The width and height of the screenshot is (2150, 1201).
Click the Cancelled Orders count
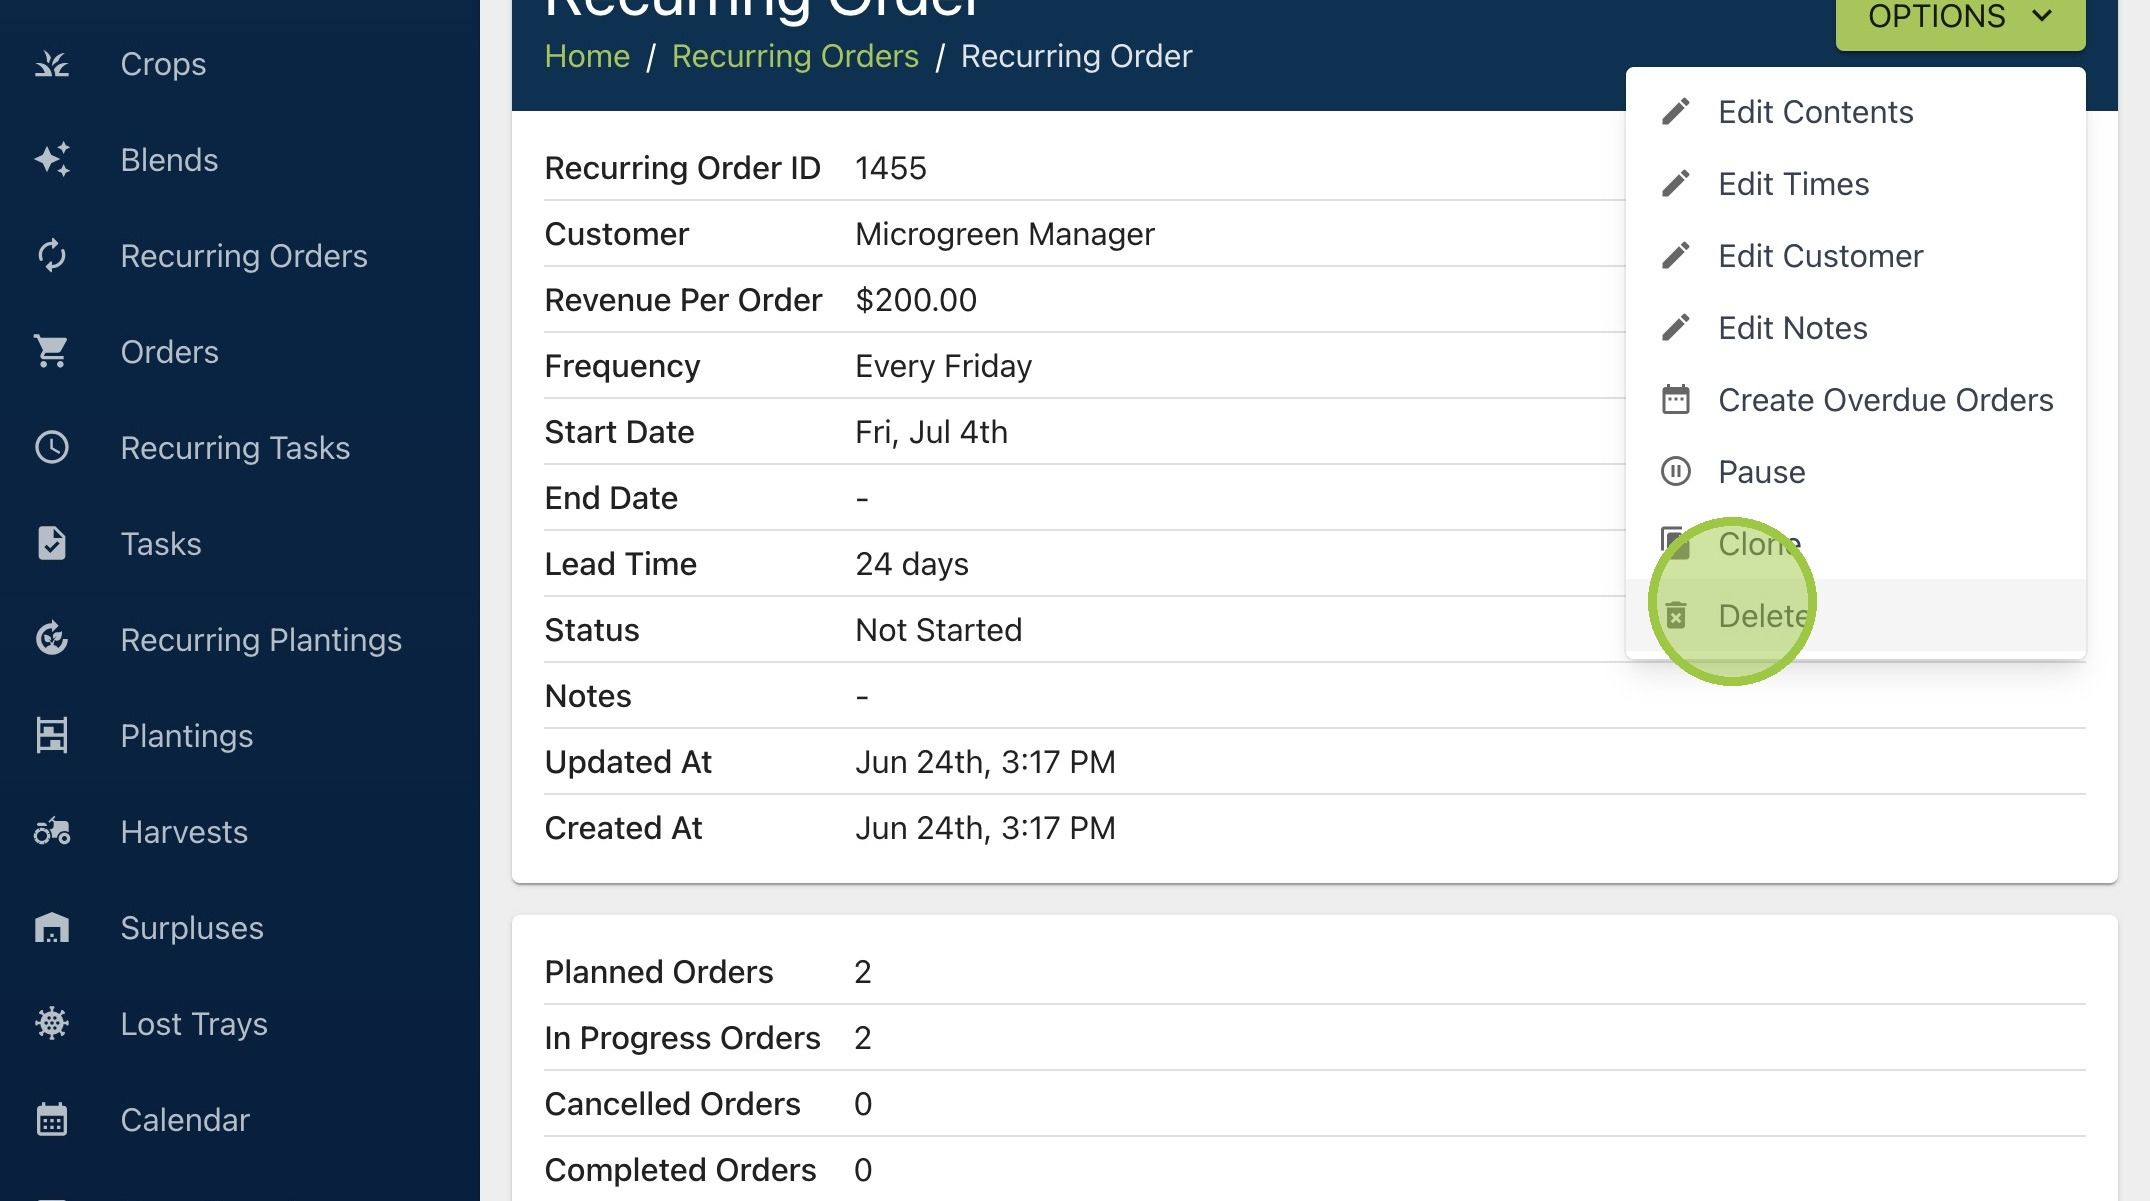coord(863,1104)
